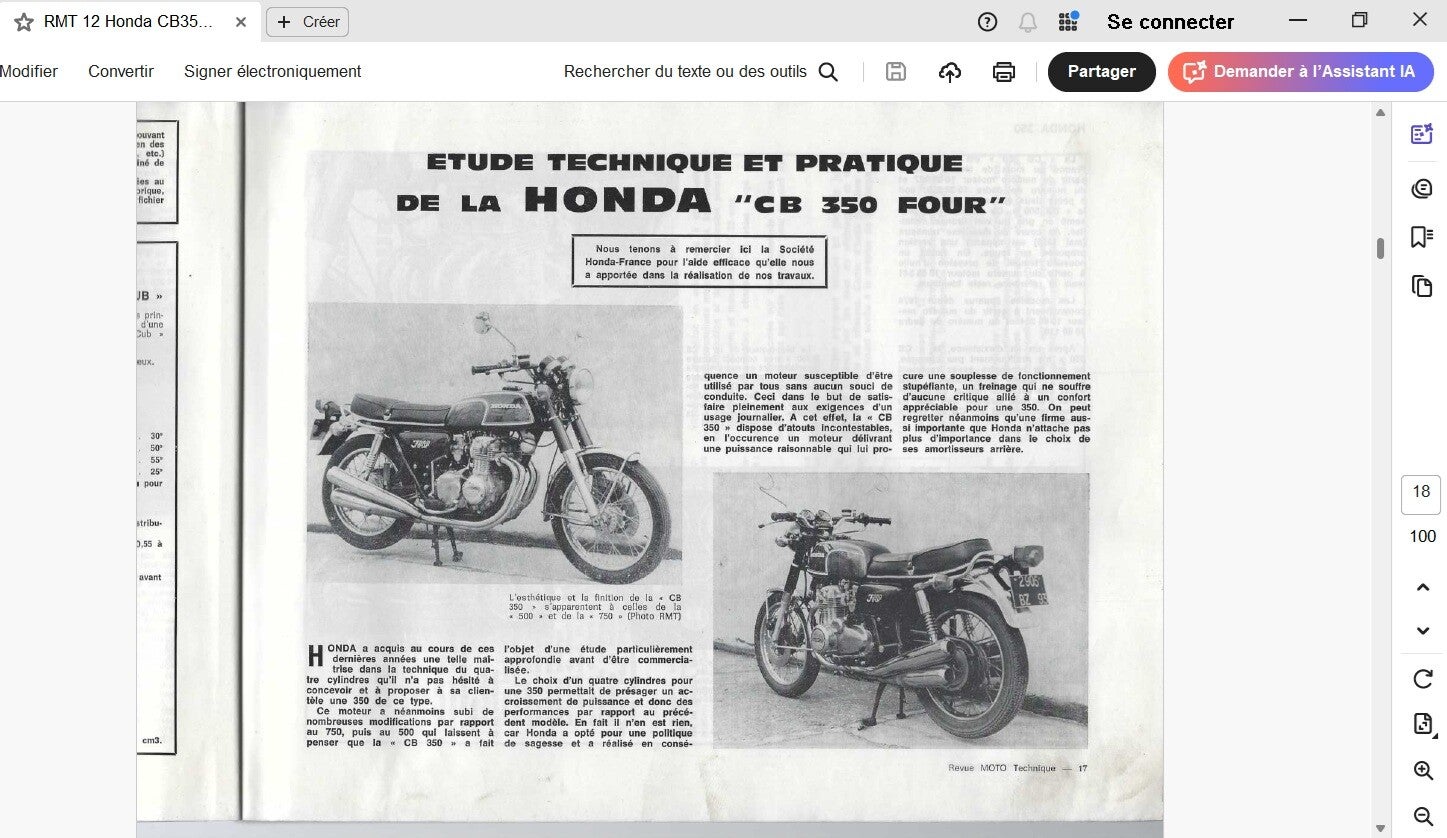This screenshot has height=838, width=1447.
Task: Open the Convertir menu
Action: tap(121, 72)
